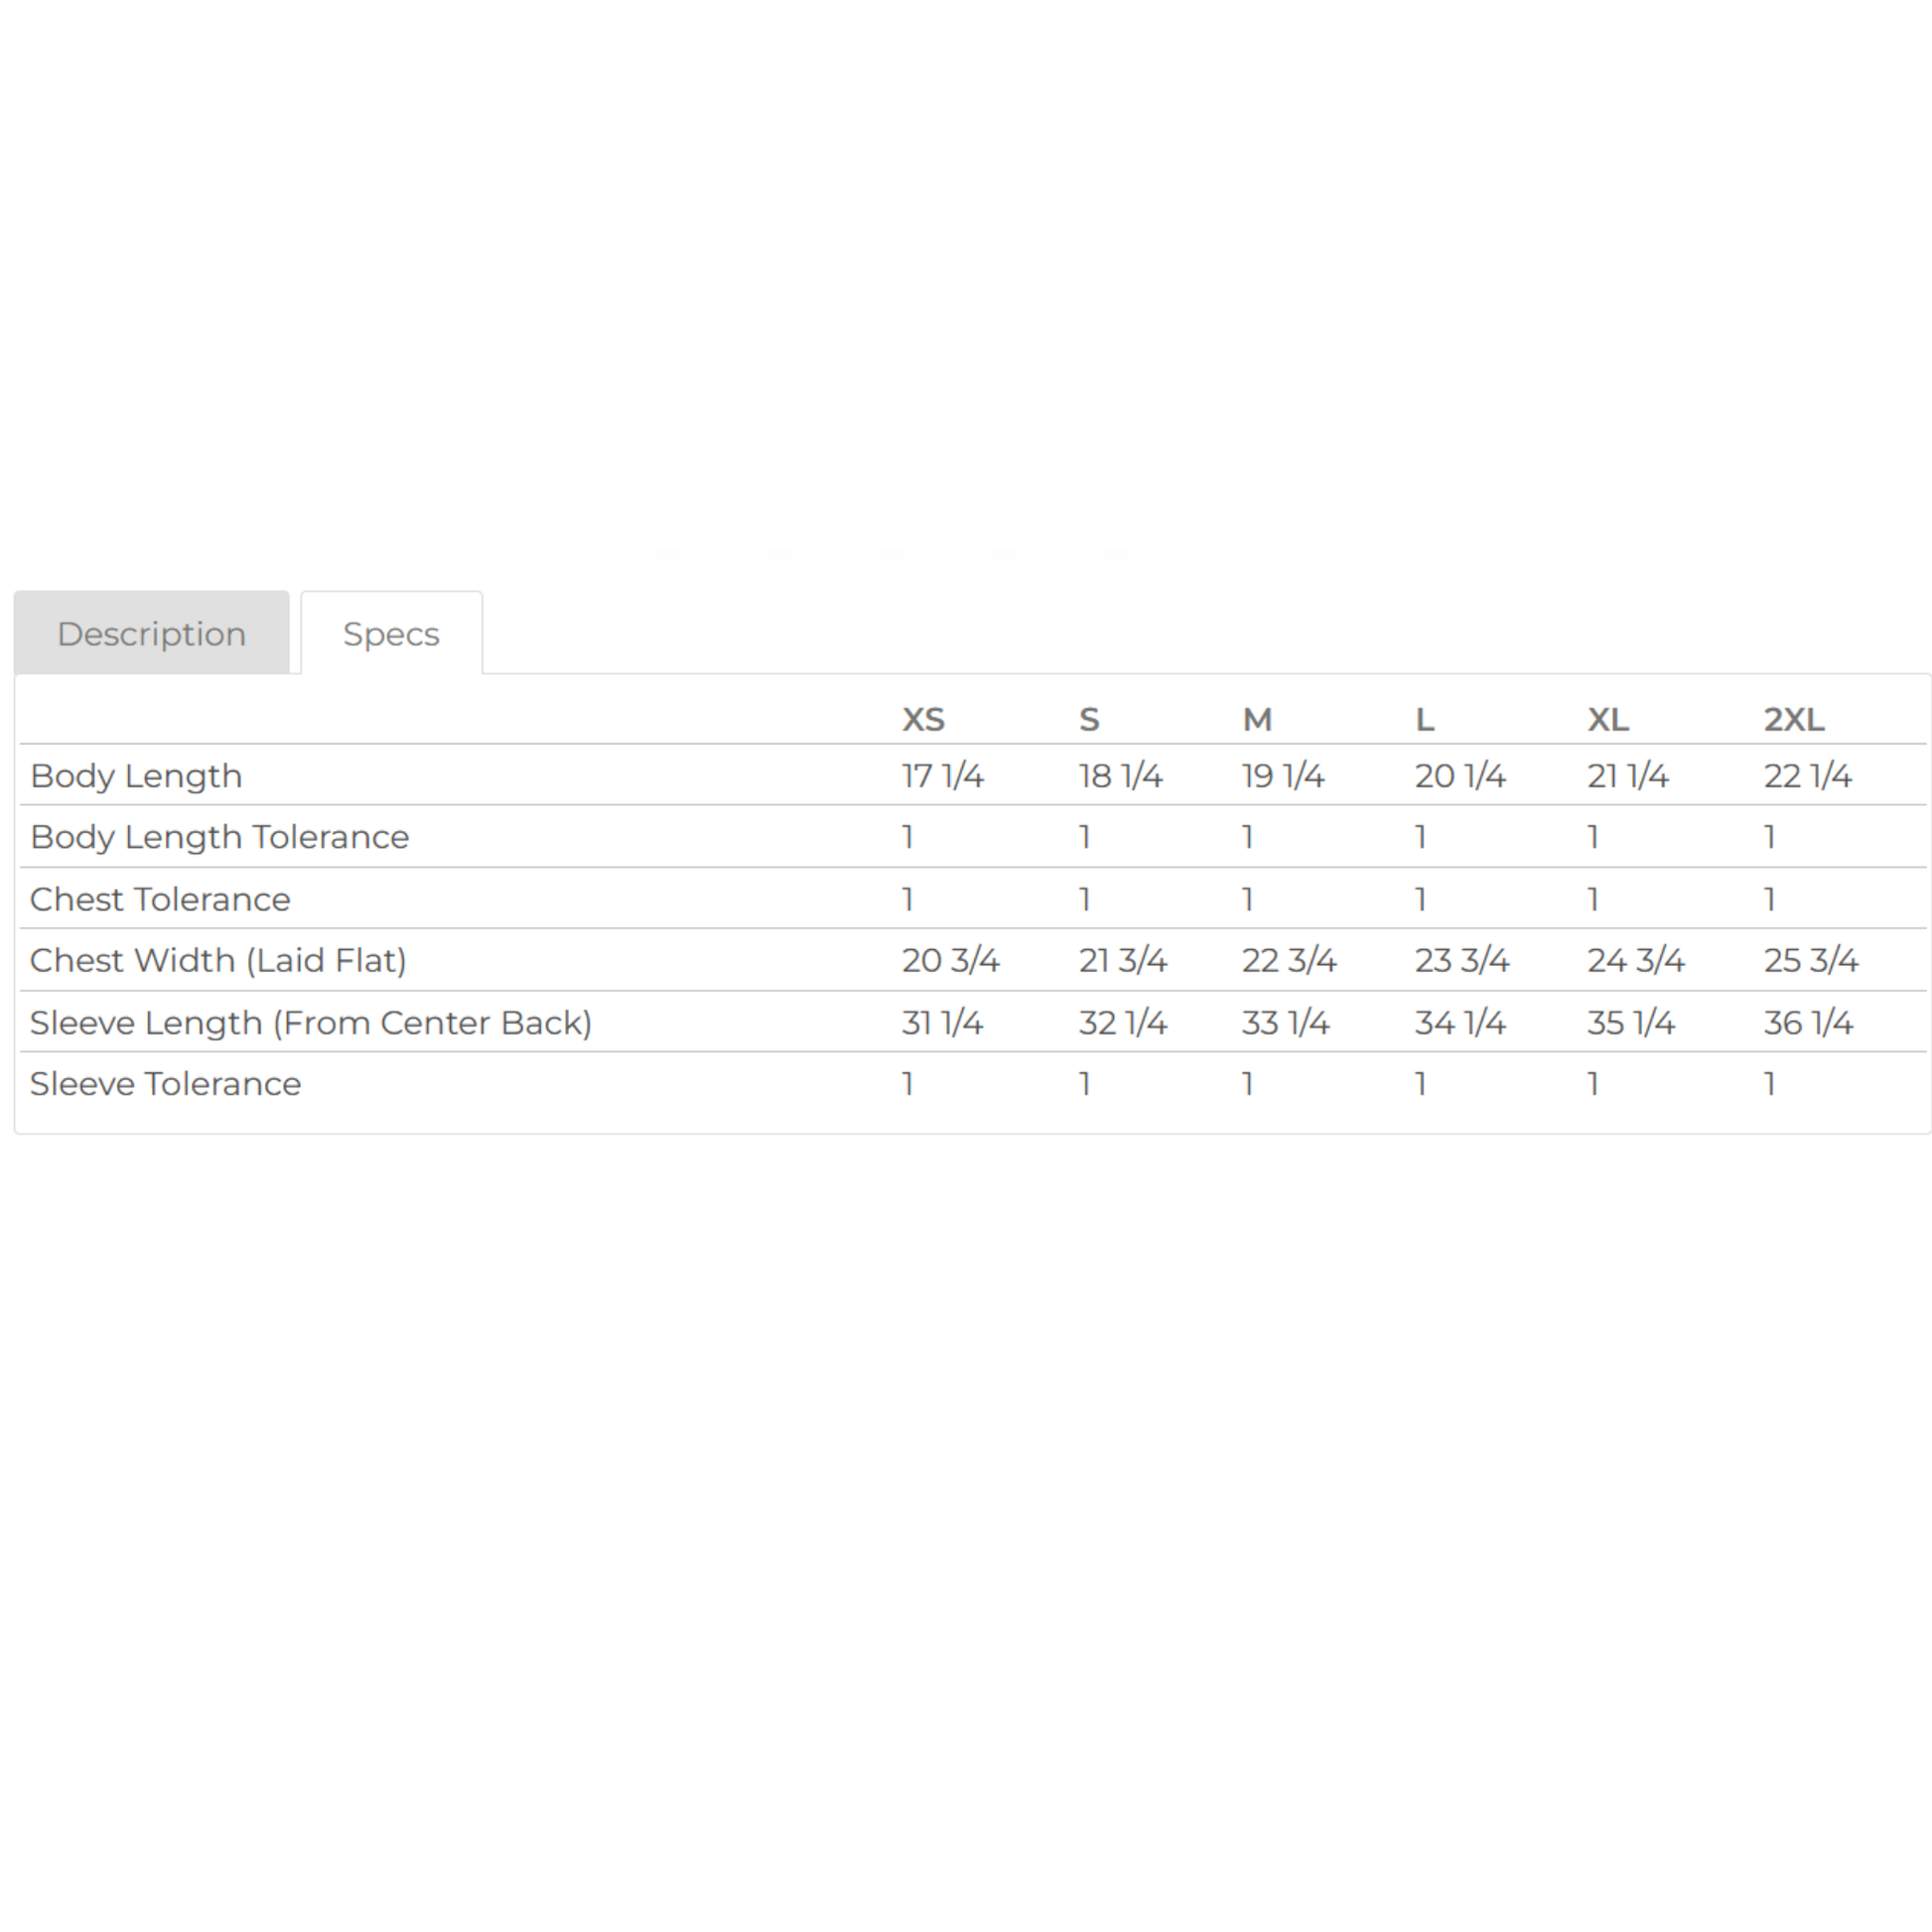1932x1932 pixels.
Task: Select the Sleeve Tolerance row label
Action: click(x=165, y=1084)
